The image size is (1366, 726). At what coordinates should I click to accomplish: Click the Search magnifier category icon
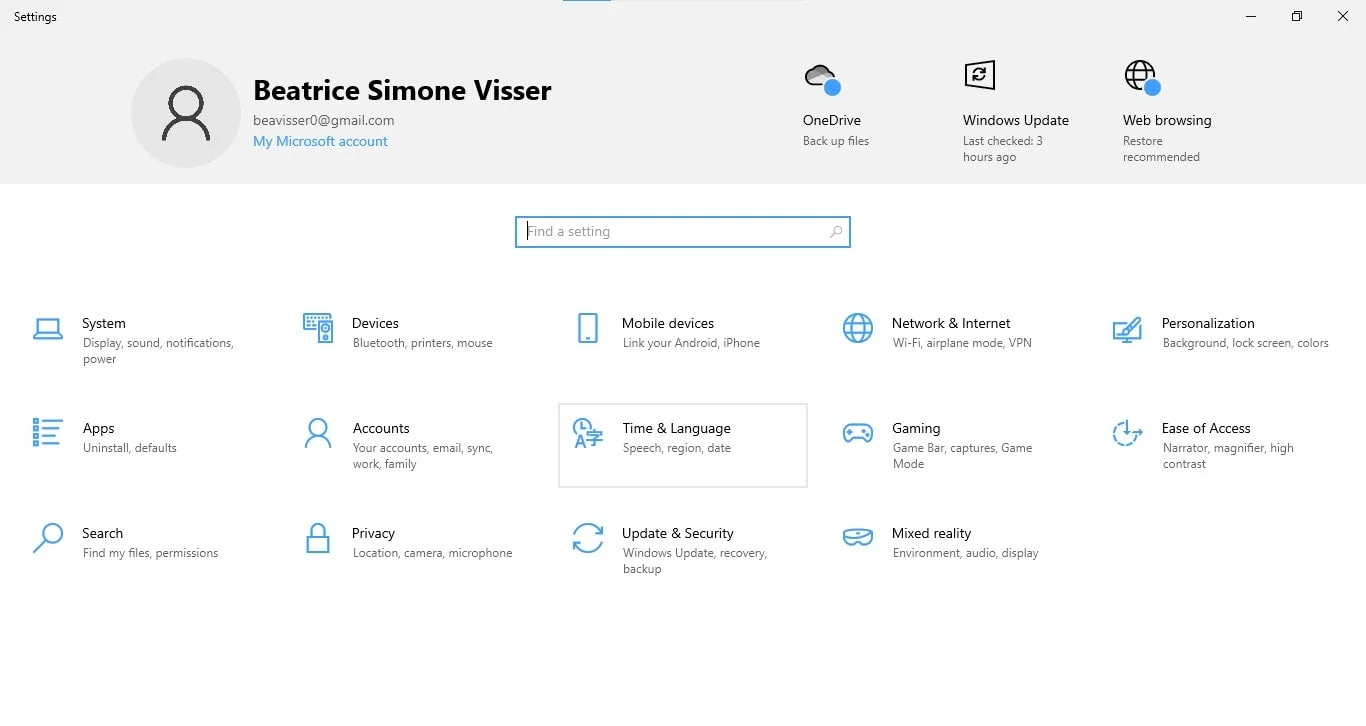[48, 538]
